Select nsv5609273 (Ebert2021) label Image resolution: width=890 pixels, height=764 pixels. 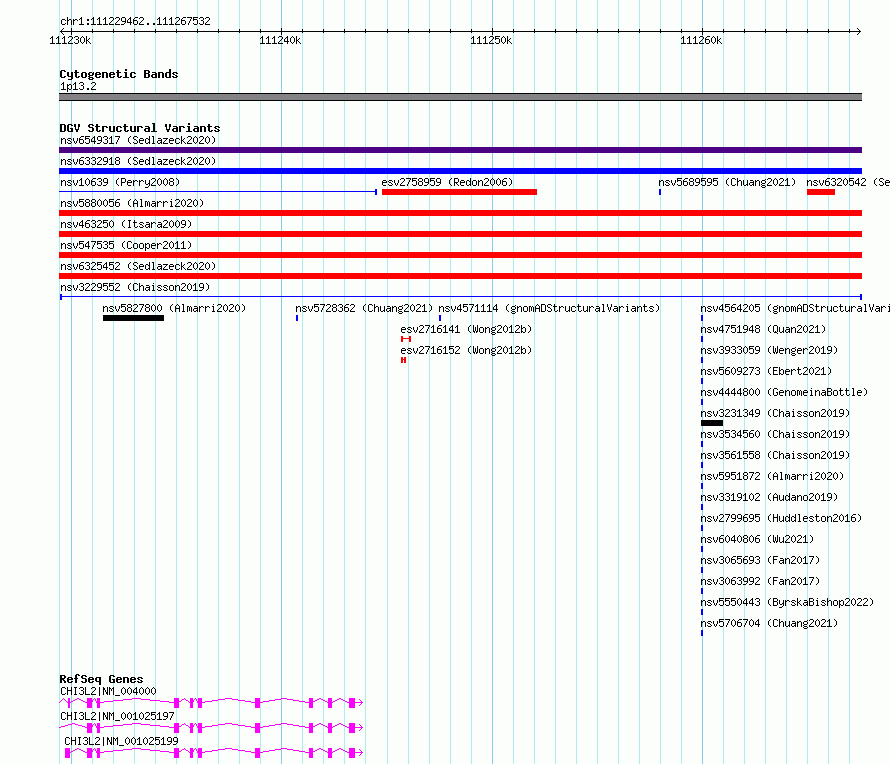tap(766, 371)
